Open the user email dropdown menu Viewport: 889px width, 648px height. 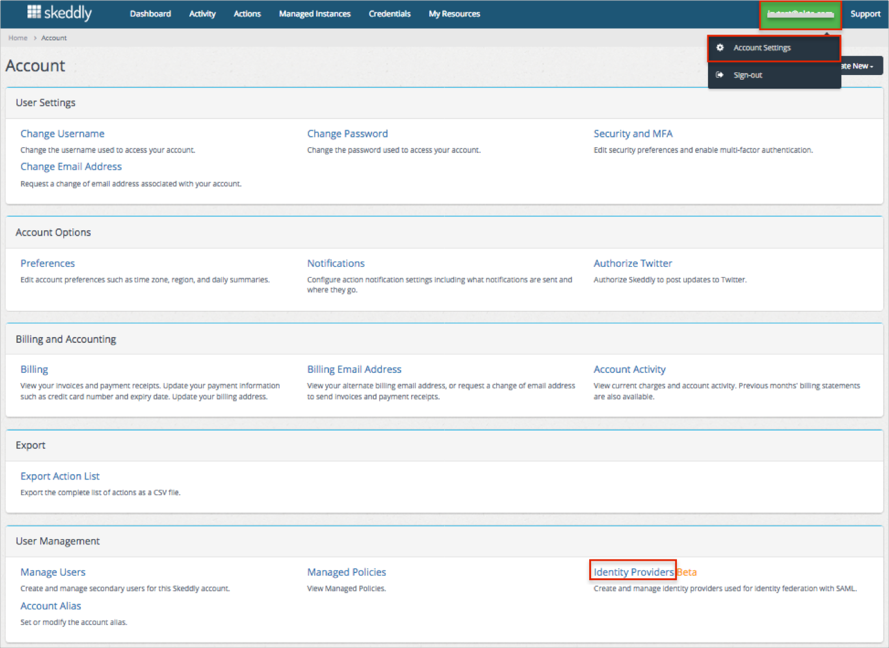800,14
